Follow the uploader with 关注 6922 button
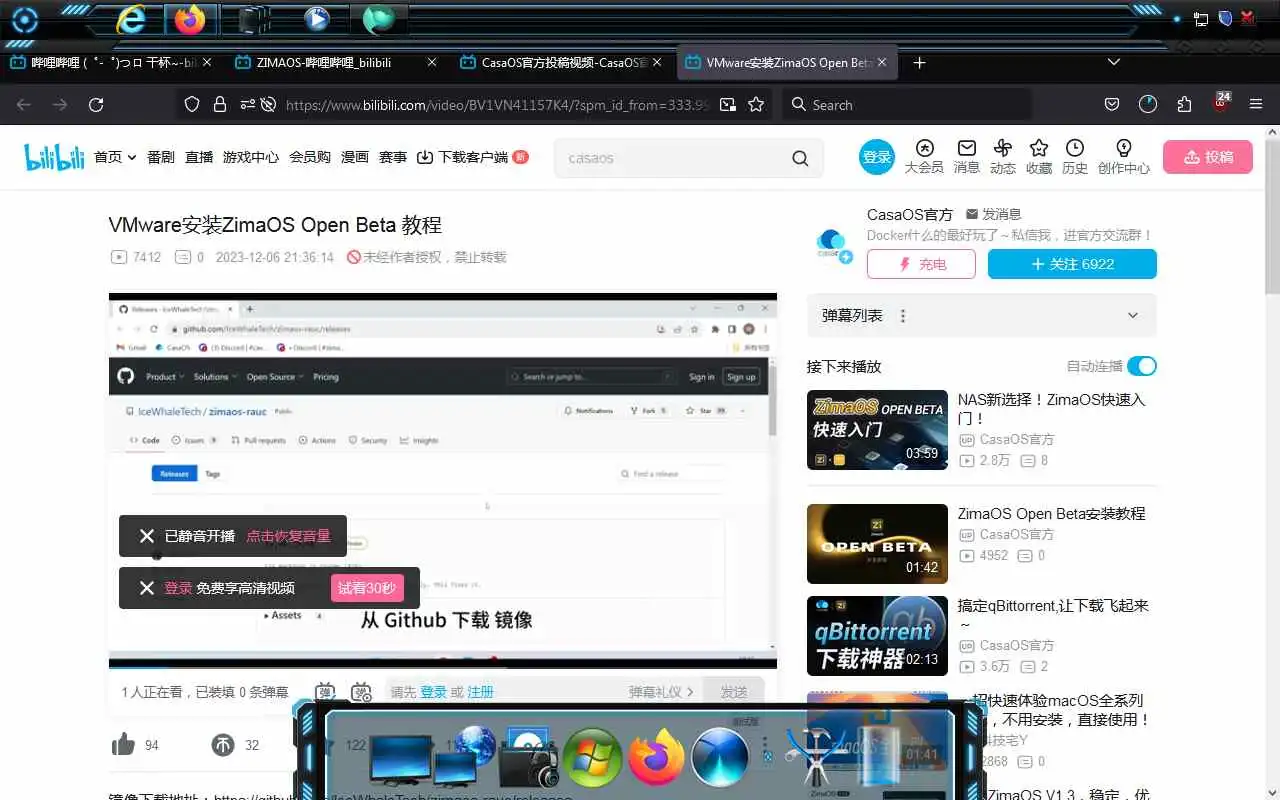Viewport: 1280px width, 800px height. click(1072, 264)
